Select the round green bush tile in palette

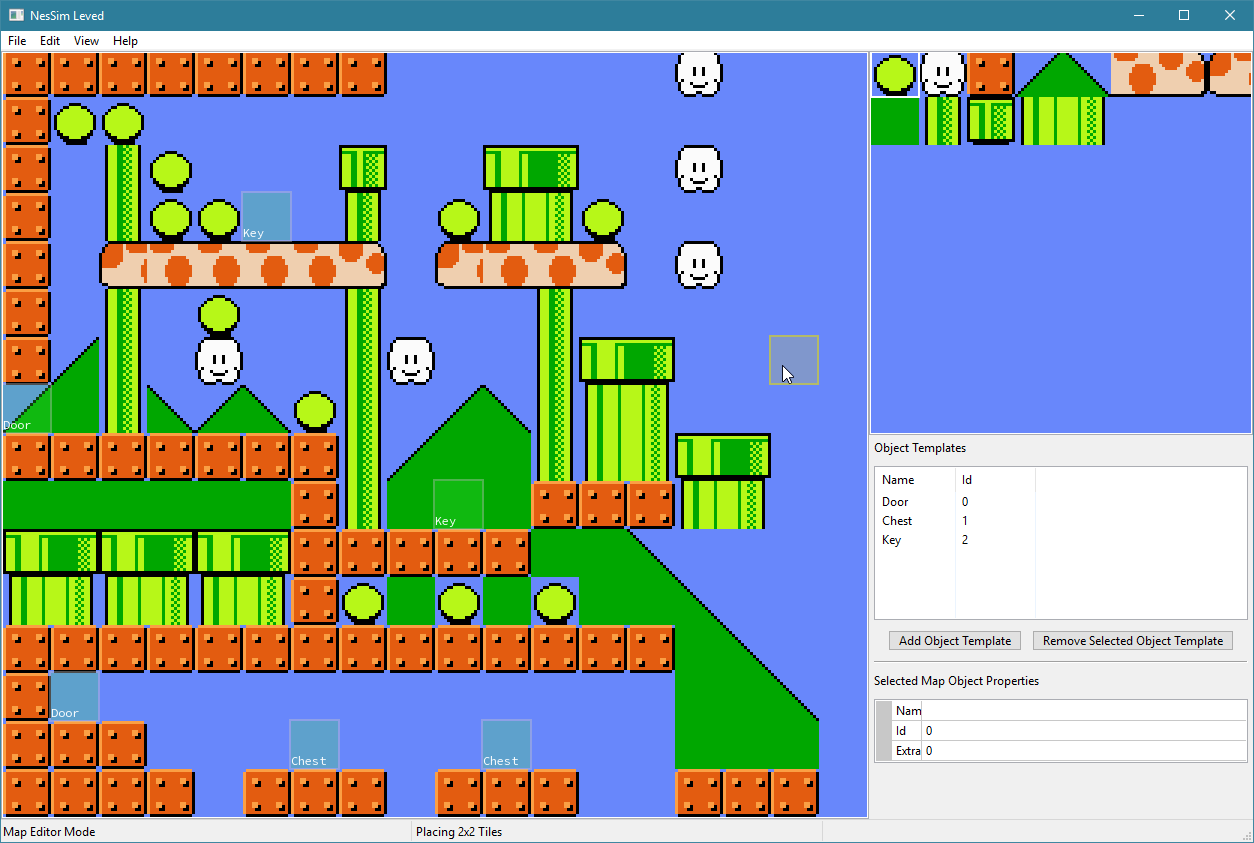click(x=895, y=74)
